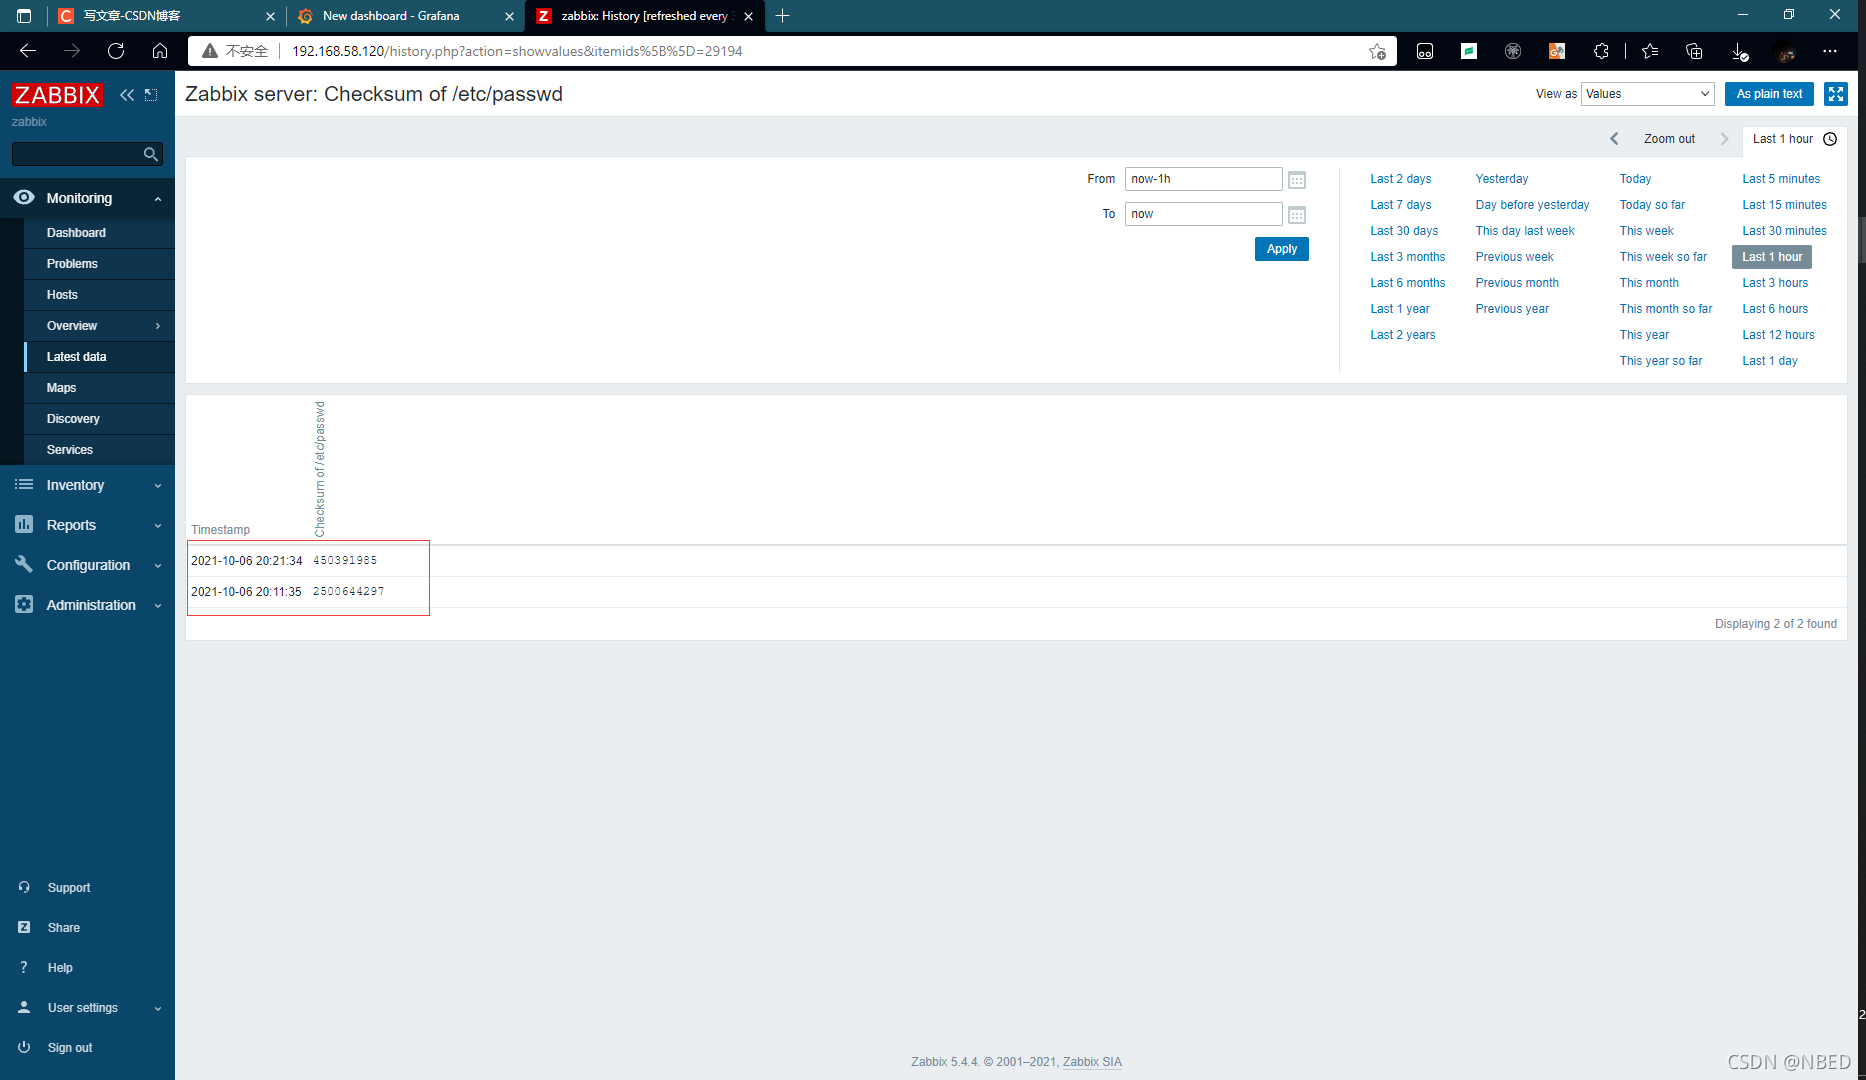1866x1080 pixels.
Task: Click the Zoom out button
Action: [x=1669, y=139]
